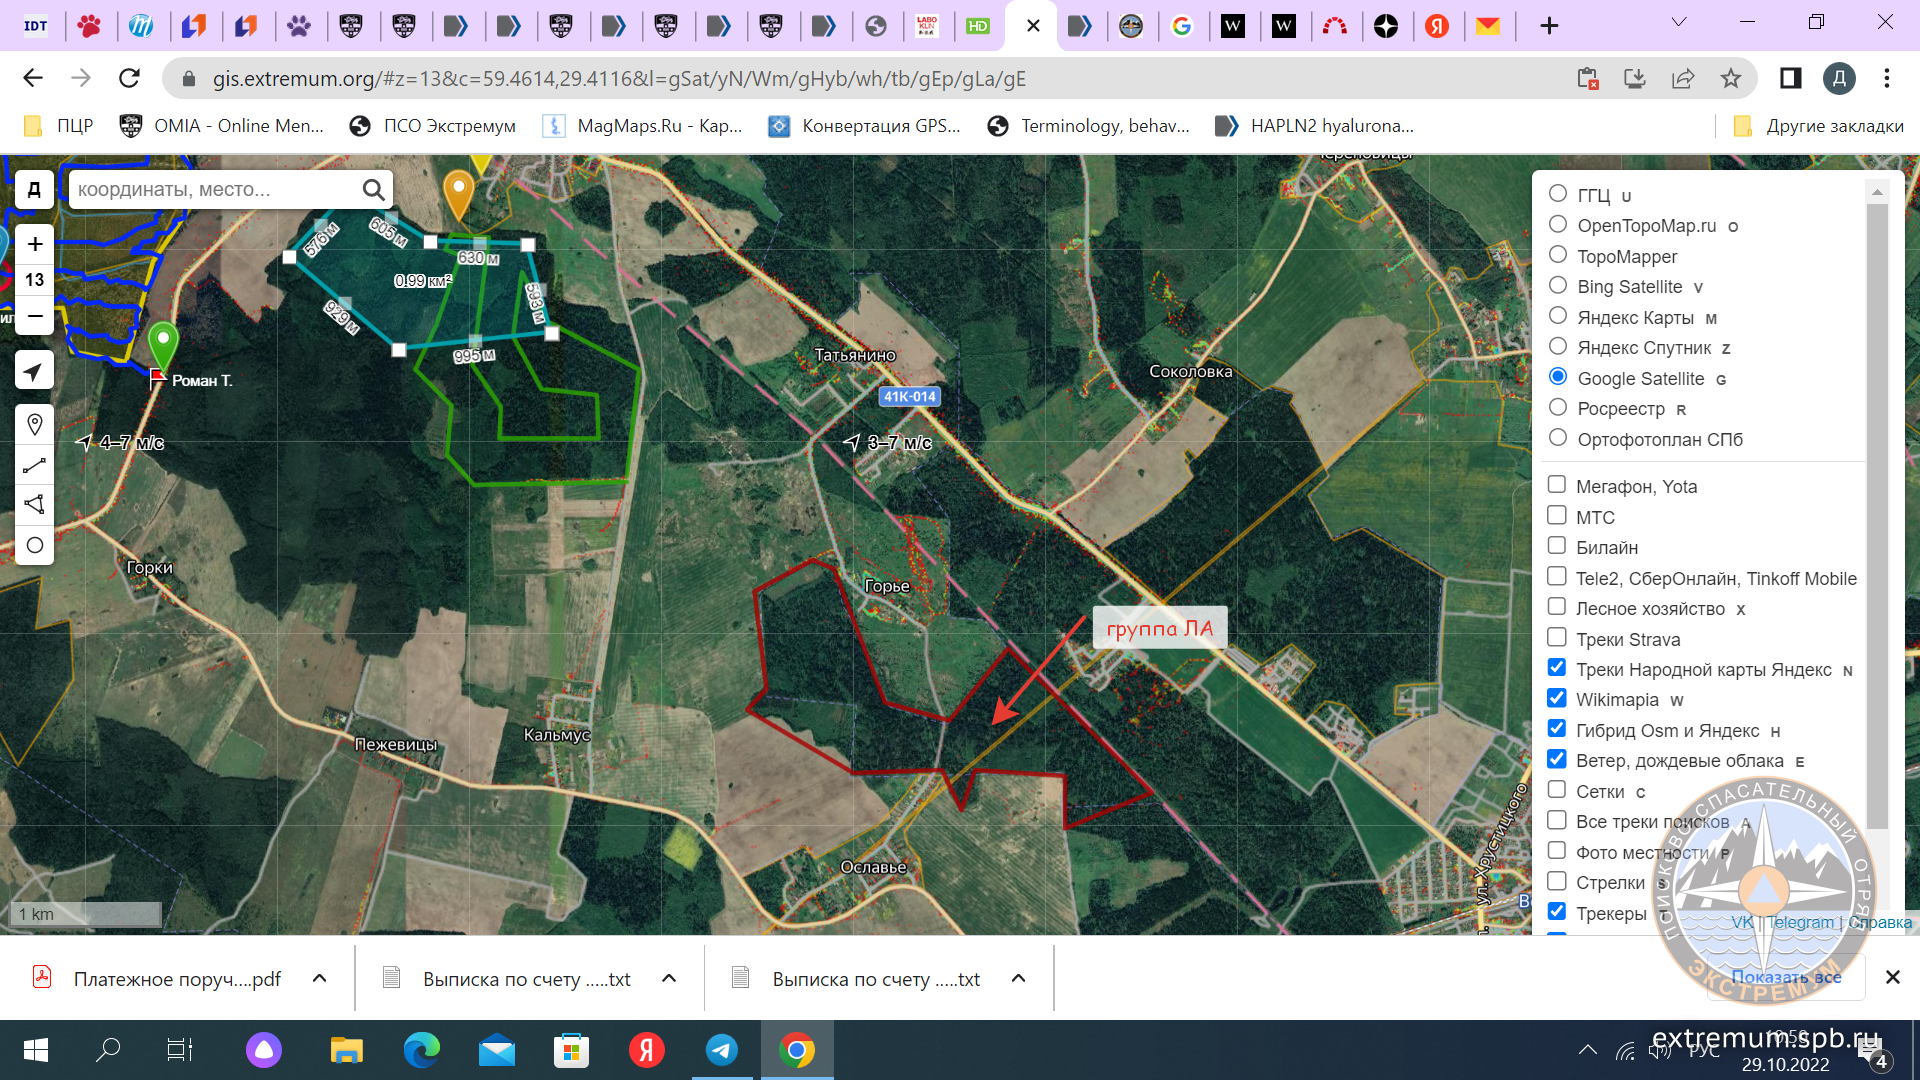Enable the Треки Strava layer
The height and width of the screenshot is (1080, 1920).
click(x=1557, y=638)
